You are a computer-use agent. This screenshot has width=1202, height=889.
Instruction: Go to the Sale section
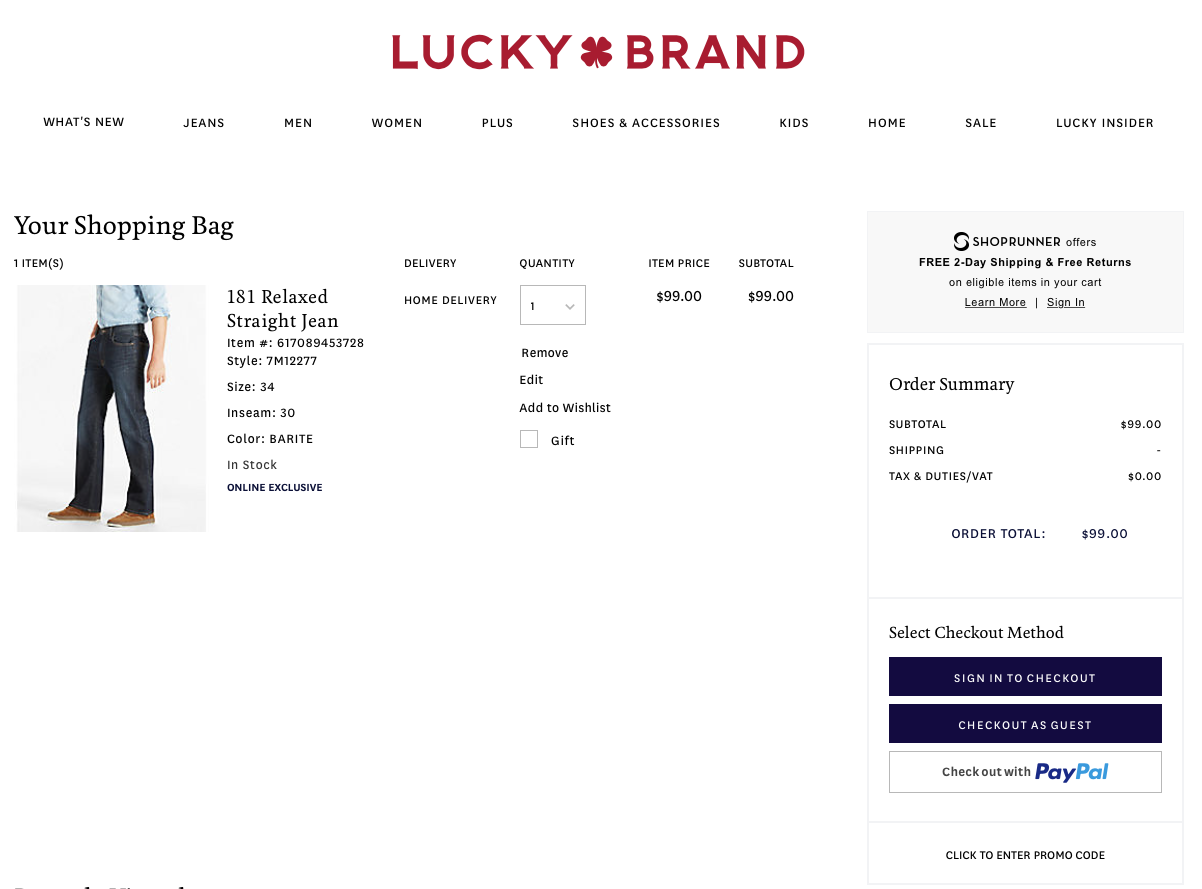(x=981, y=123)
